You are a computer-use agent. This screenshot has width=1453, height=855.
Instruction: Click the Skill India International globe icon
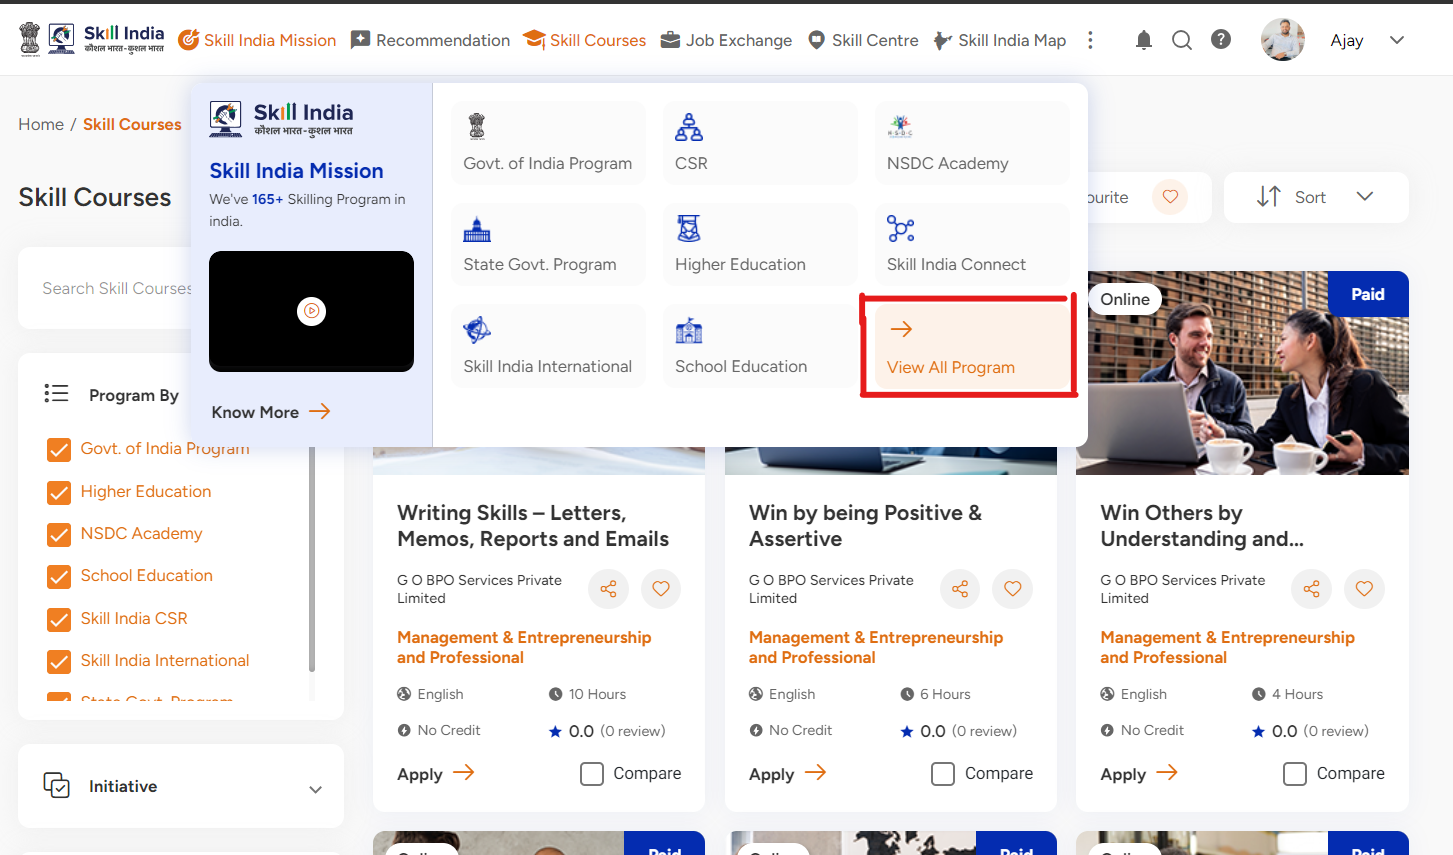[477, 330]
